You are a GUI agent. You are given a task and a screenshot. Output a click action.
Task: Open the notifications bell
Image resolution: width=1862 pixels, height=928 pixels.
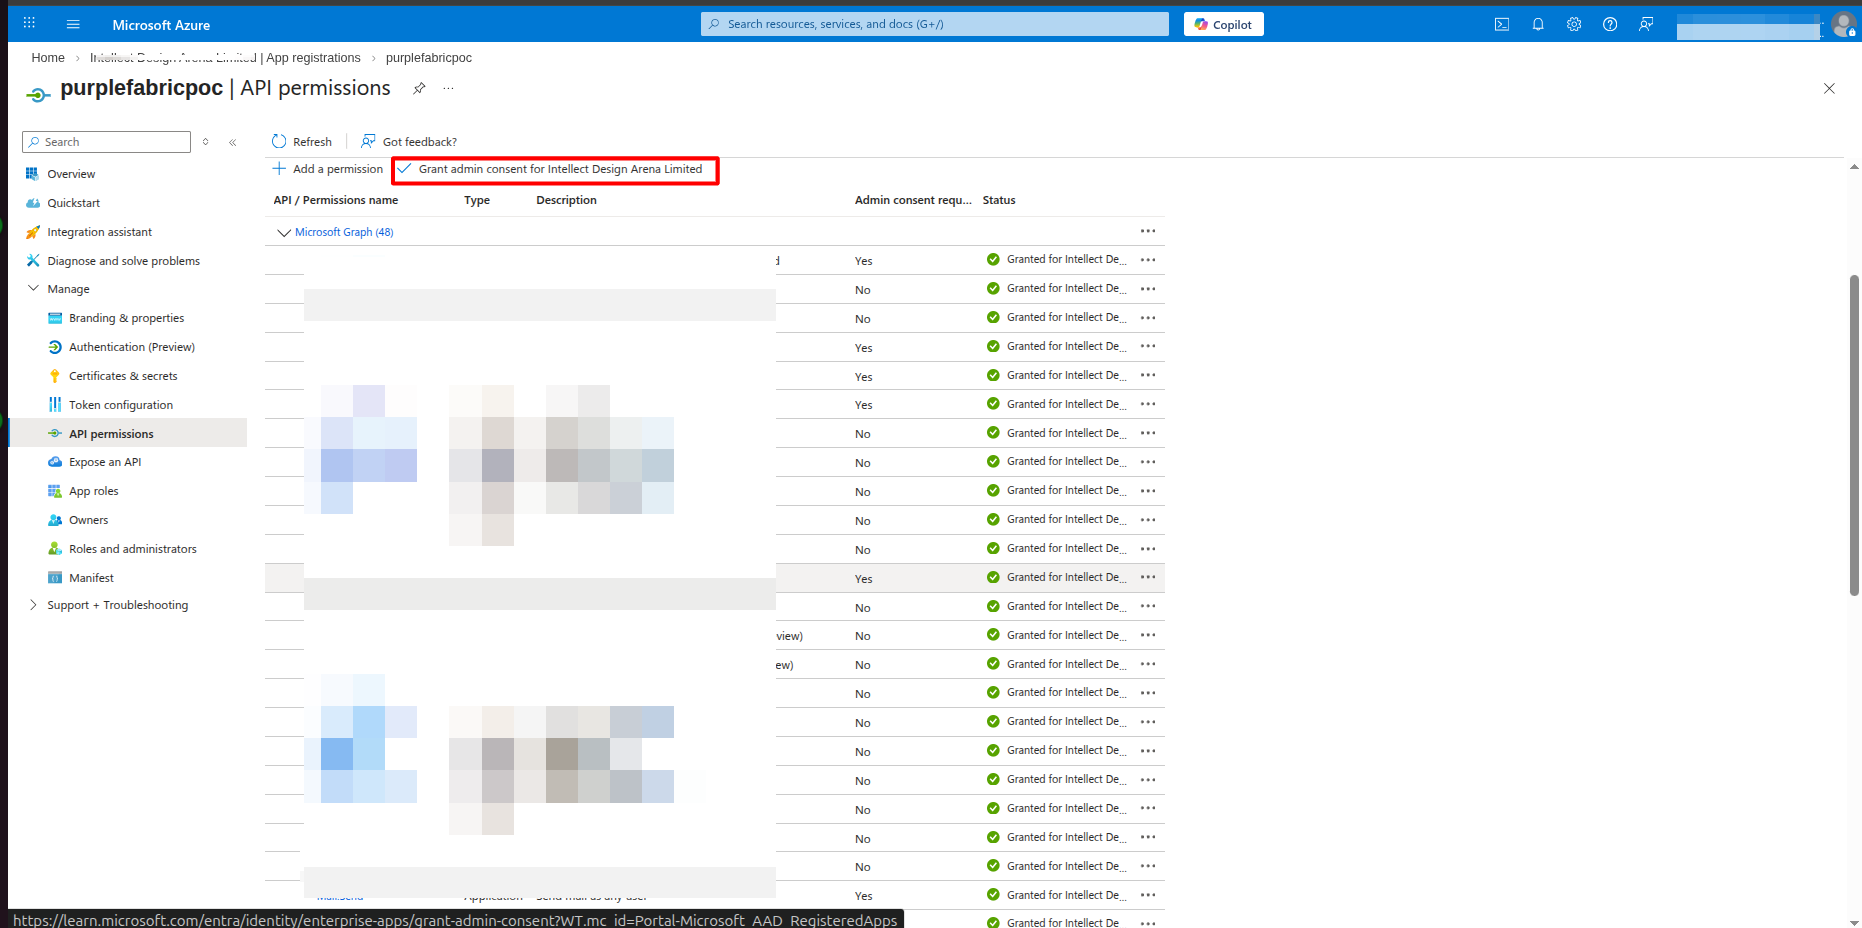tap(1538, 24)
